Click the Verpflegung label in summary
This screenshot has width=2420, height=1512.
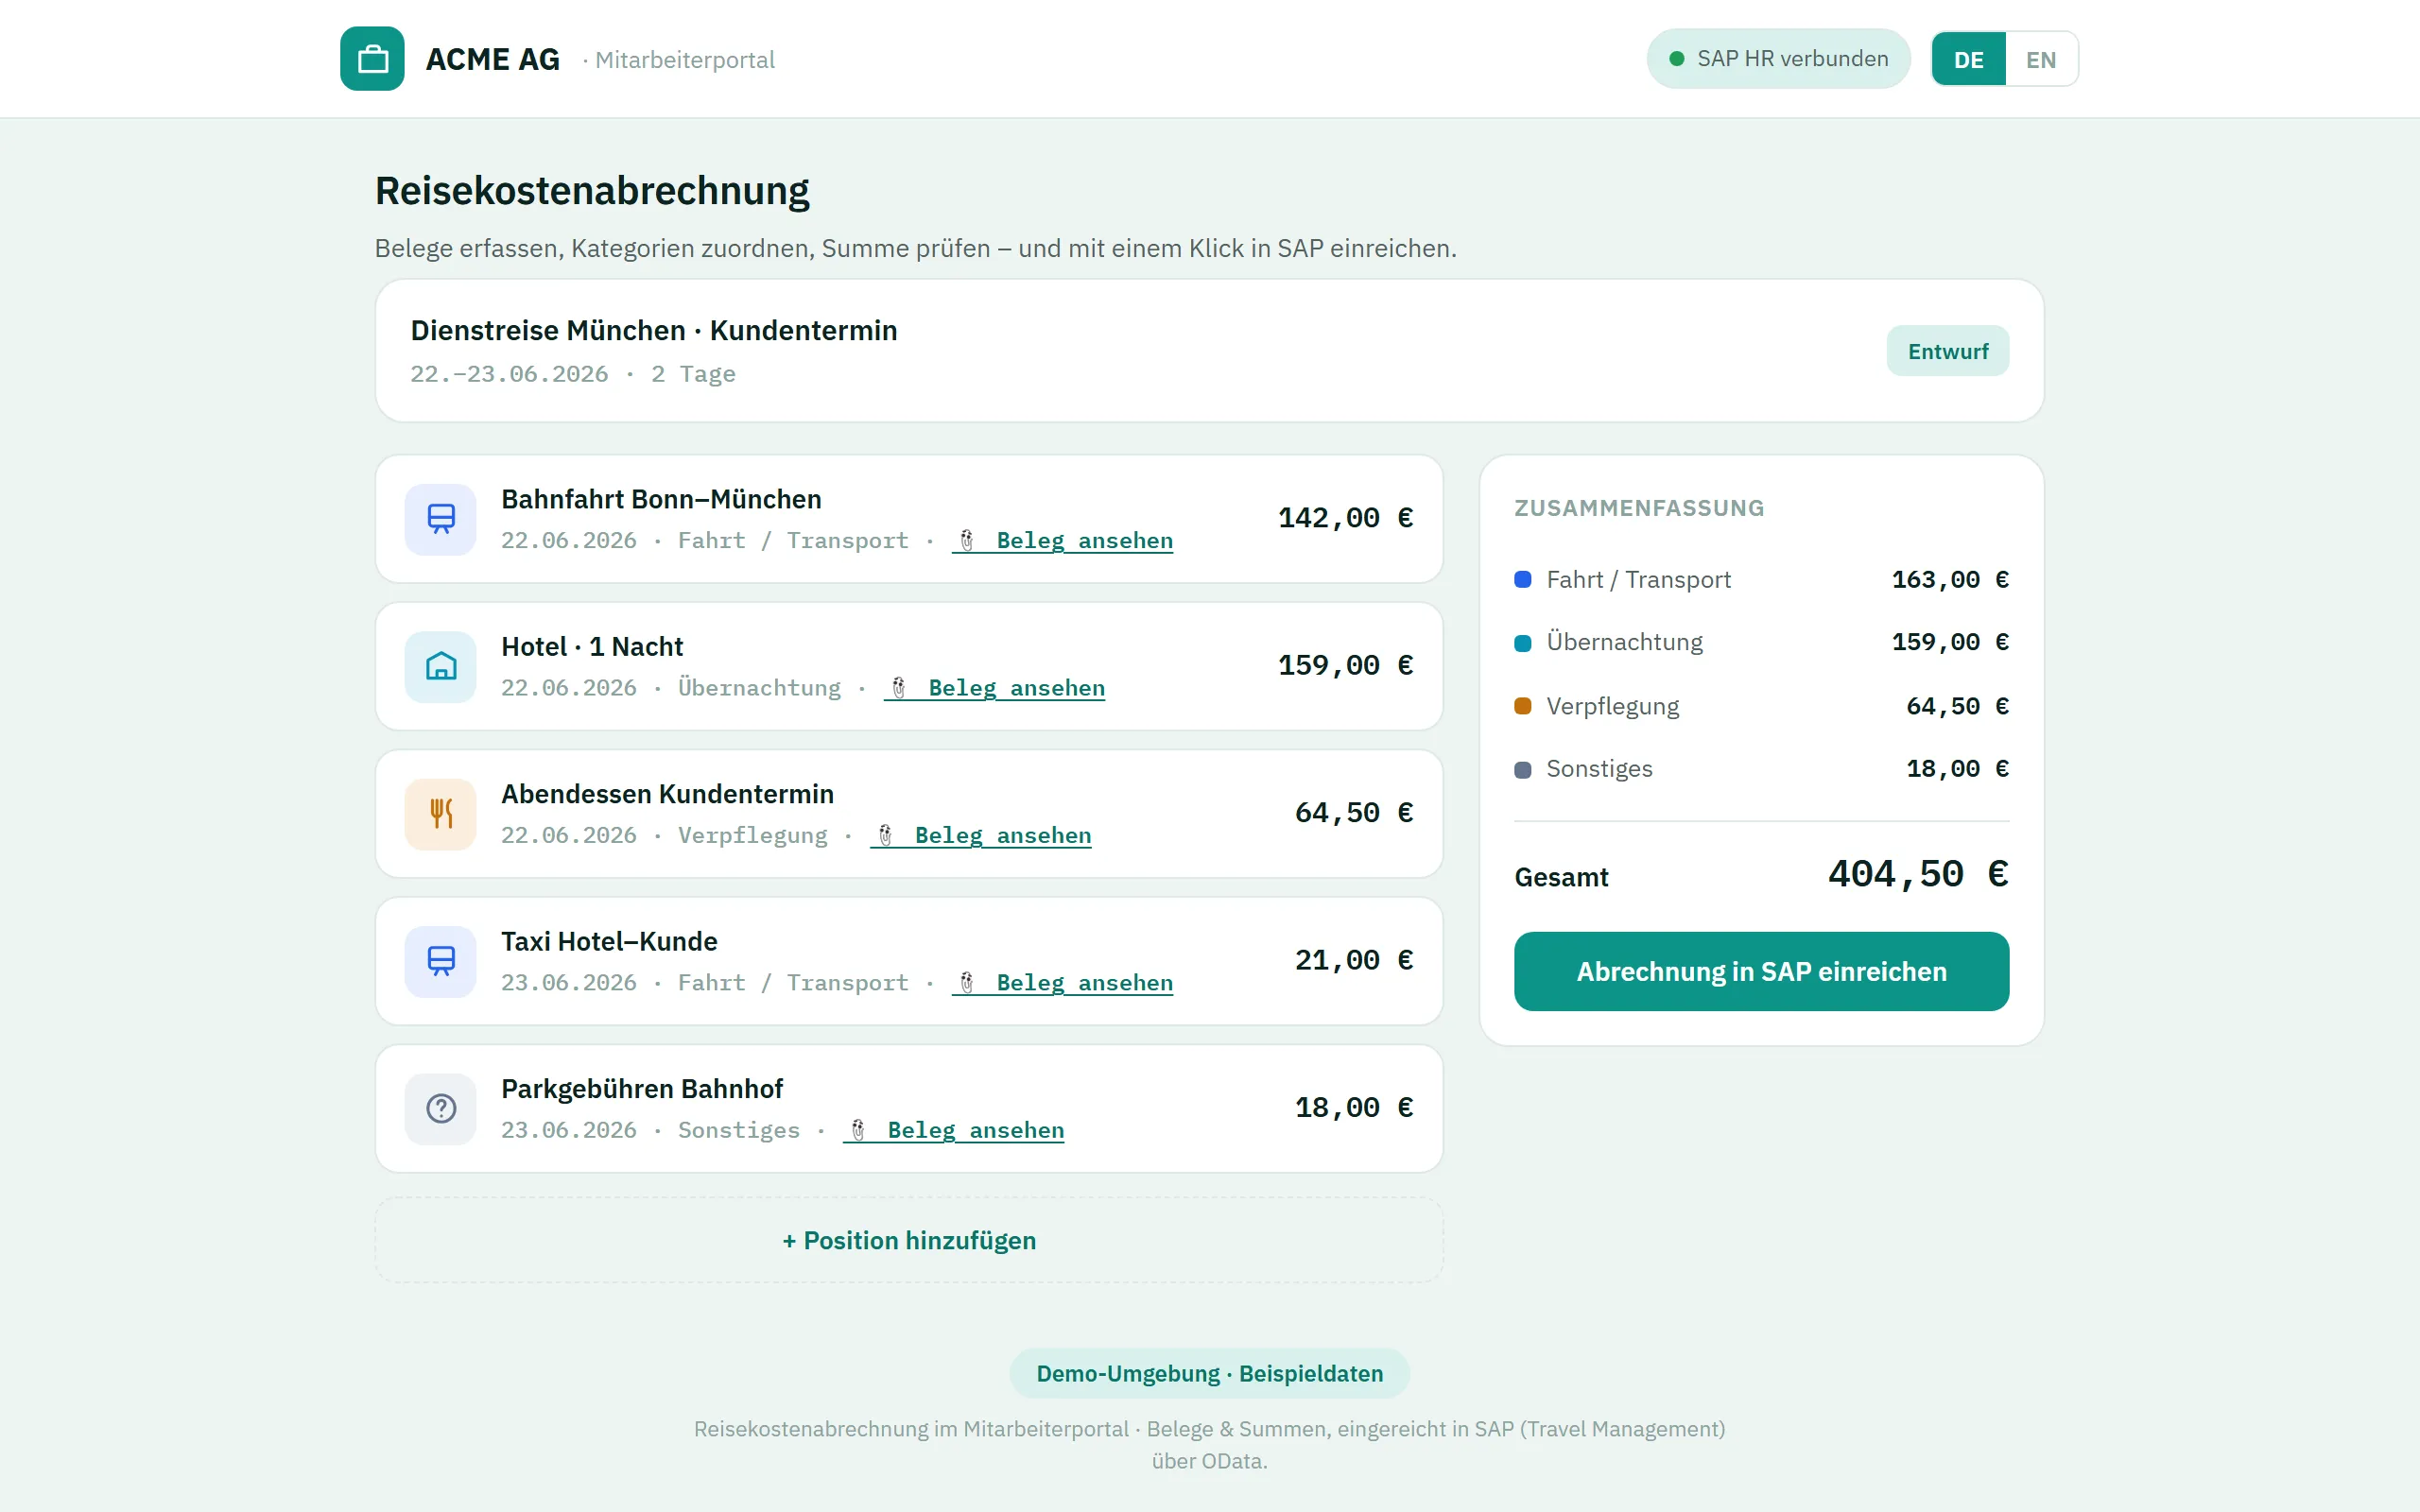(1612, 706)
